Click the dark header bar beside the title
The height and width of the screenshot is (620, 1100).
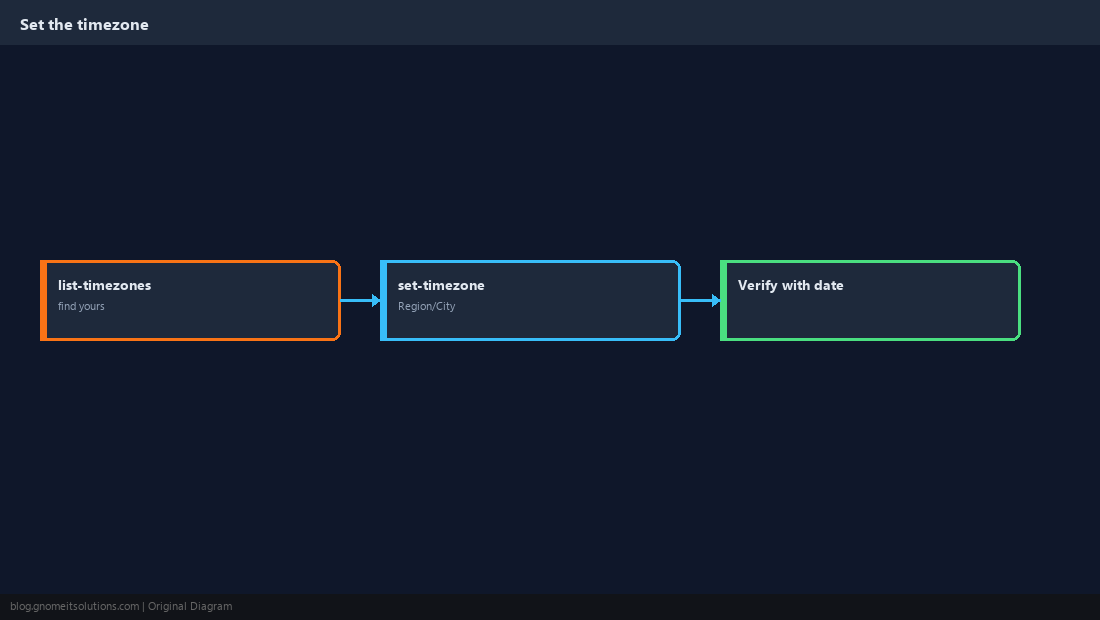point(624,22)
